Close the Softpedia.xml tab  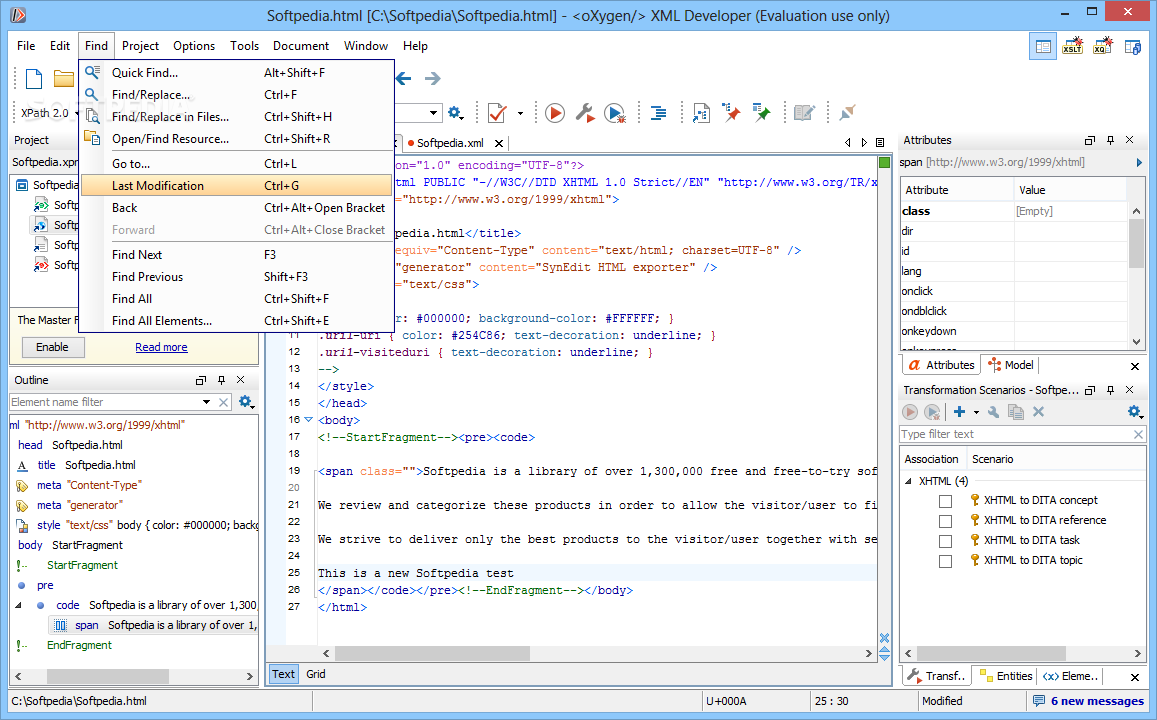[x=499, y=143]
